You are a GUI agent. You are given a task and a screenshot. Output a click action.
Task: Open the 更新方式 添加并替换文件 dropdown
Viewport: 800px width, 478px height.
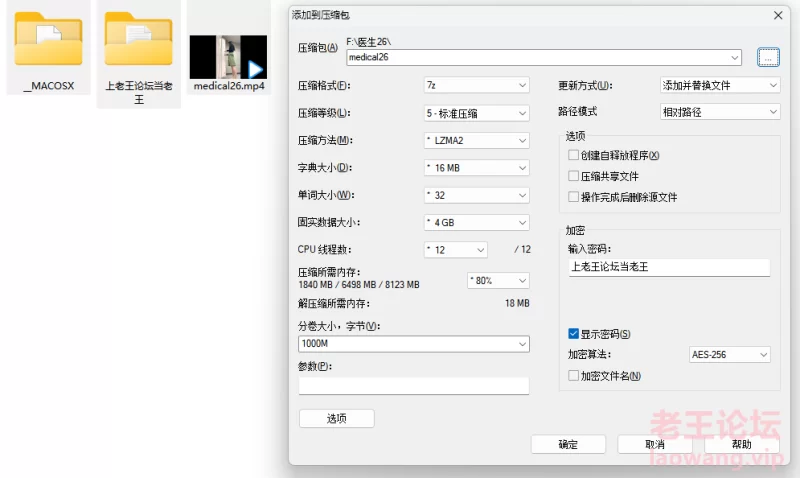[x=720, y=85]
